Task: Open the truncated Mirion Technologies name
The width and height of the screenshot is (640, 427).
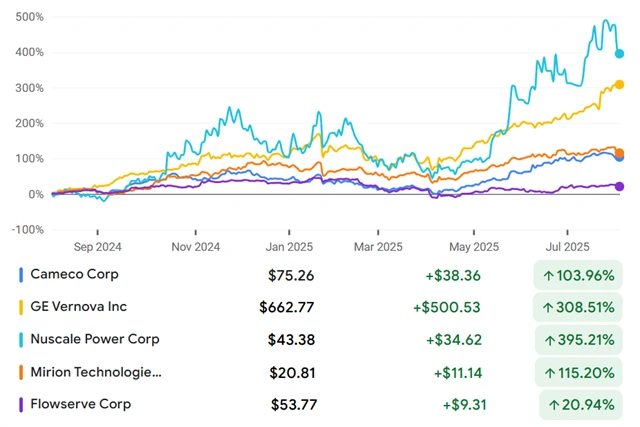Action: tap(95, 372)
